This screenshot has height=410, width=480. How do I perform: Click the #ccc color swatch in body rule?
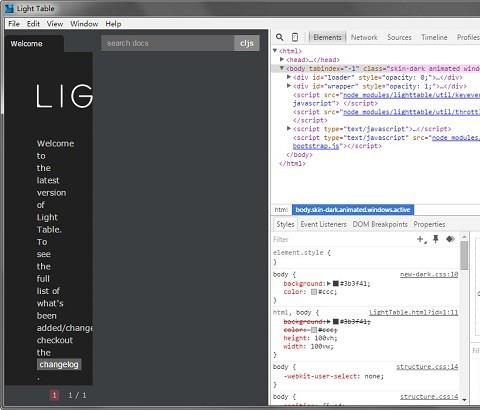314,292
